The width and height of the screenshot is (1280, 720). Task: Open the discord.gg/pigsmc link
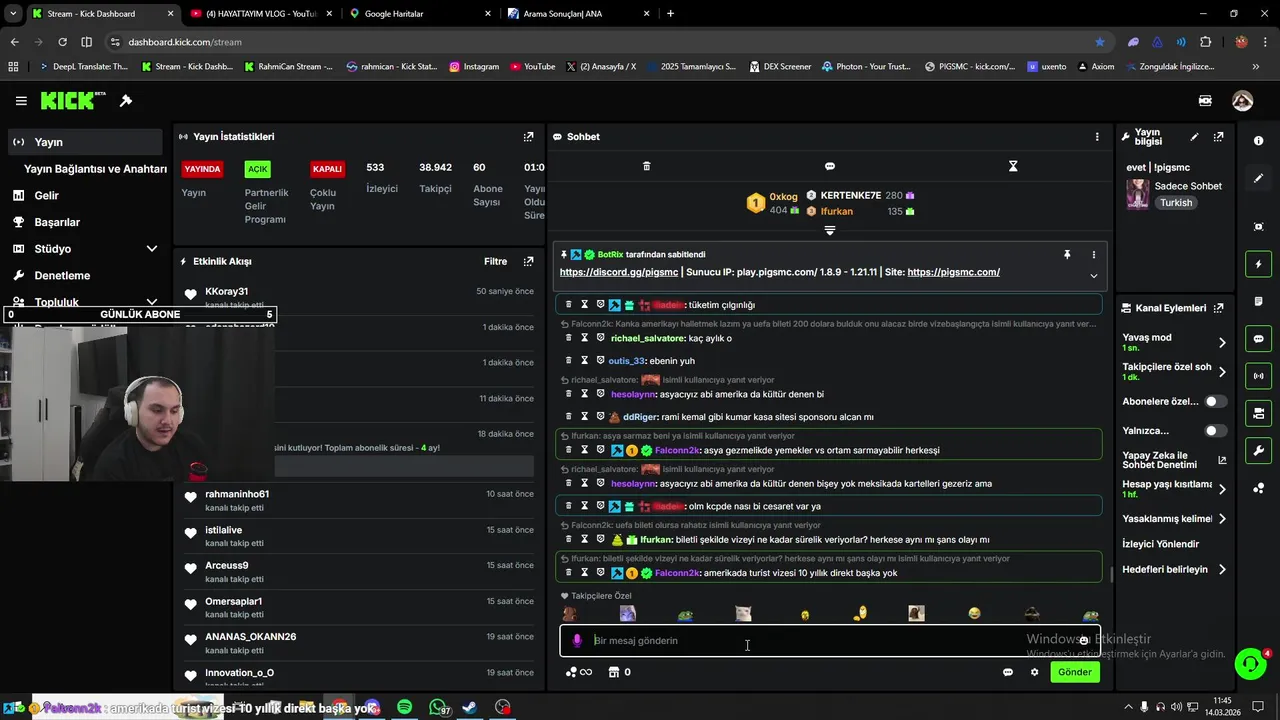point(619,272)
